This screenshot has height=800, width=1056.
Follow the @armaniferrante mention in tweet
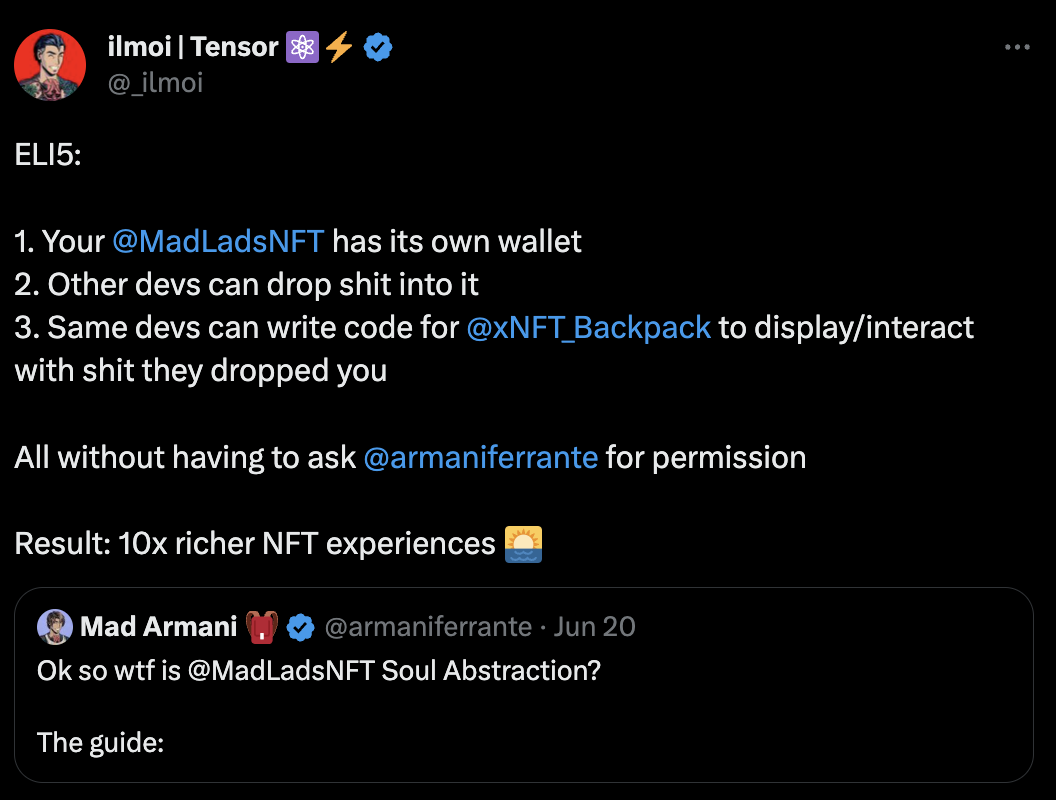pos(481,458)
